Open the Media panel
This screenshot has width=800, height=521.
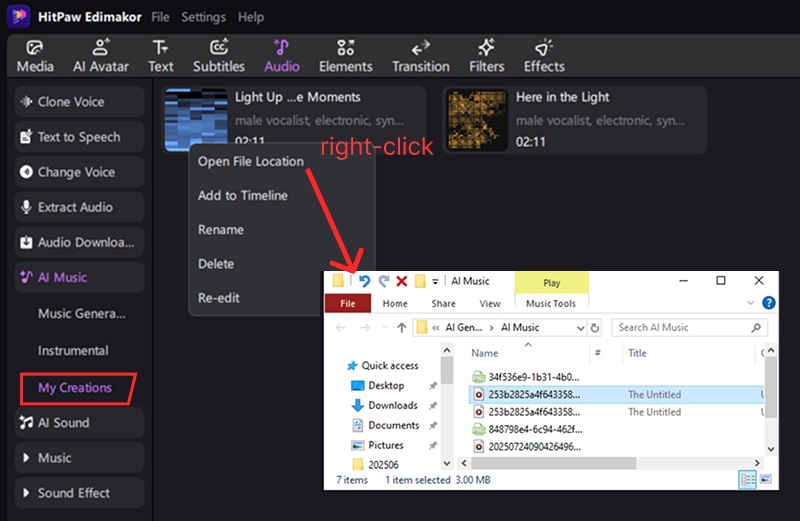pyautogui.click(x=35, y=56)
